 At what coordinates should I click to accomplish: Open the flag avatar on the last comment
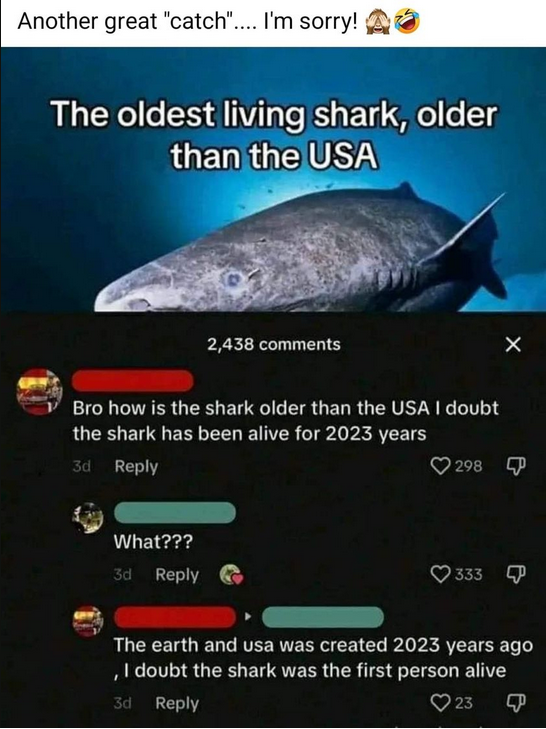(x=88, y=621)
